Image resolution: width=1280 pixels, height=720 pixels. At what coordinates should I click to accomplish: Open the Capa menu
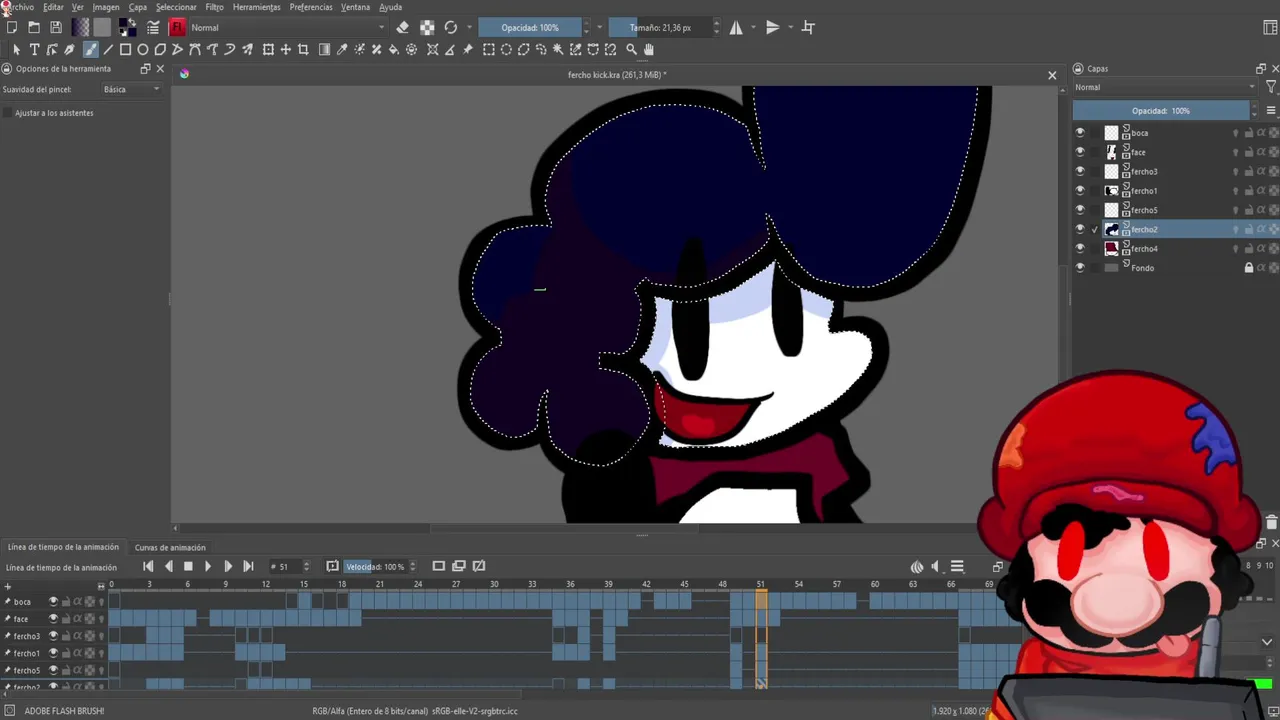click(x=137, y=7)
